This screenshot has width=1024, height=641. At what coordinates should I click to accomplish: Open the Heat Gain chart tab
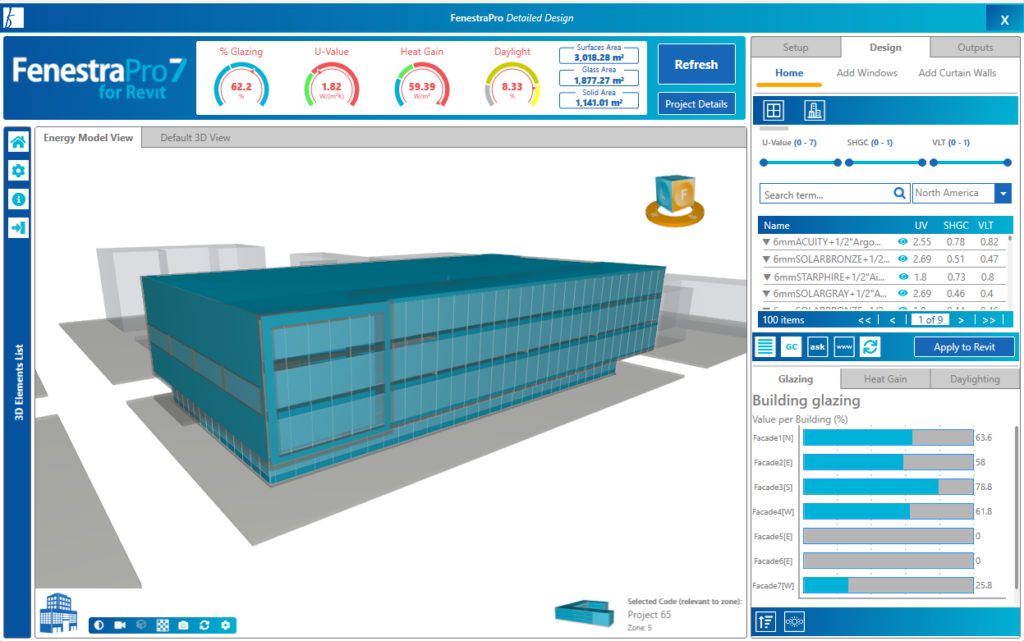(x=885, y=379)
